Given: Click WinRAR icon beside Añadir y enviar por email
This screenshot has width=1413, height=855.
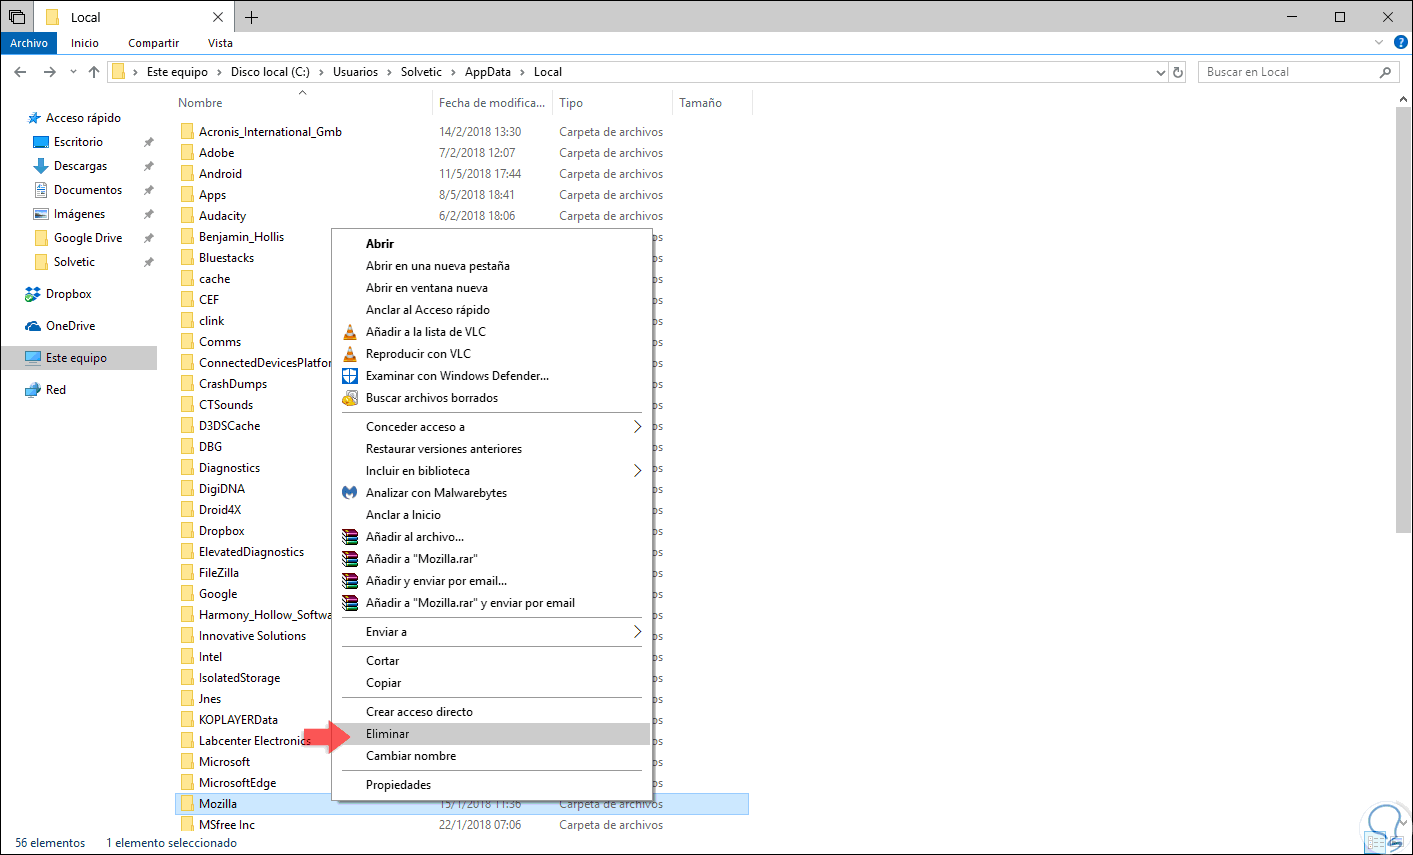Looking at the screenshot, I should pos(350,581).
